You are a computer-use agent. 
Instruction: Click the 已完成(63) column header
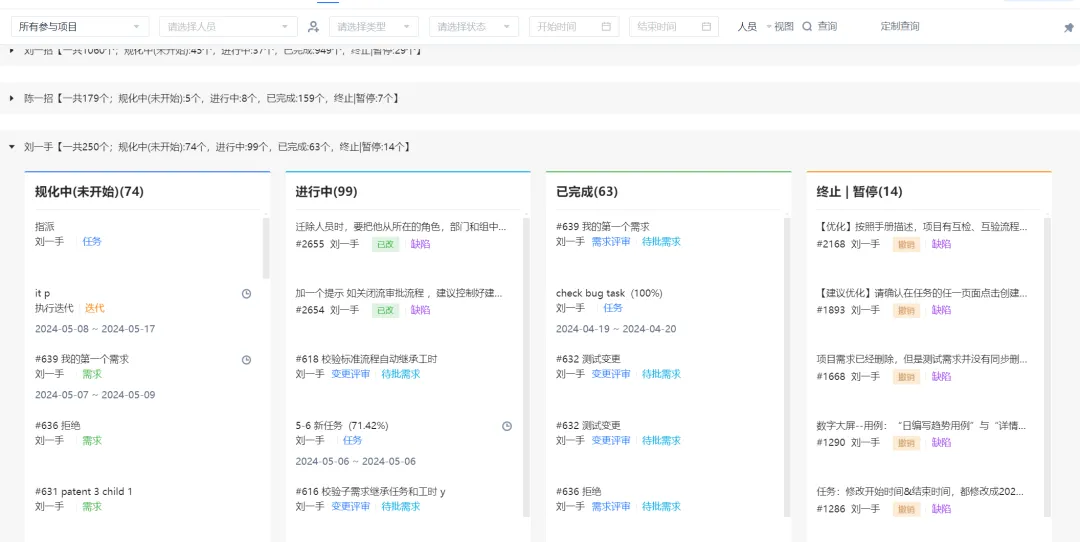point(586,191)
